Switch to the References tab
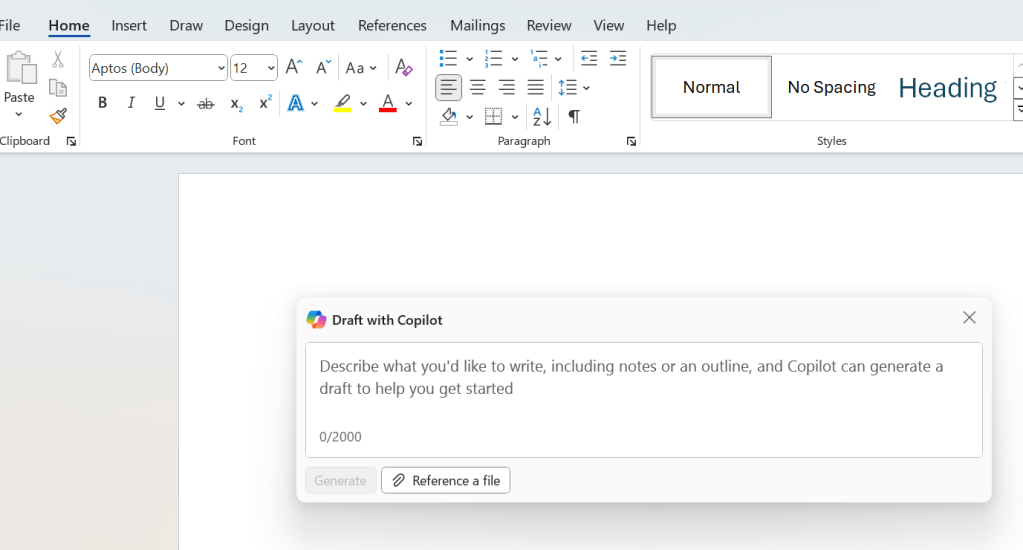 pos(392,25)
